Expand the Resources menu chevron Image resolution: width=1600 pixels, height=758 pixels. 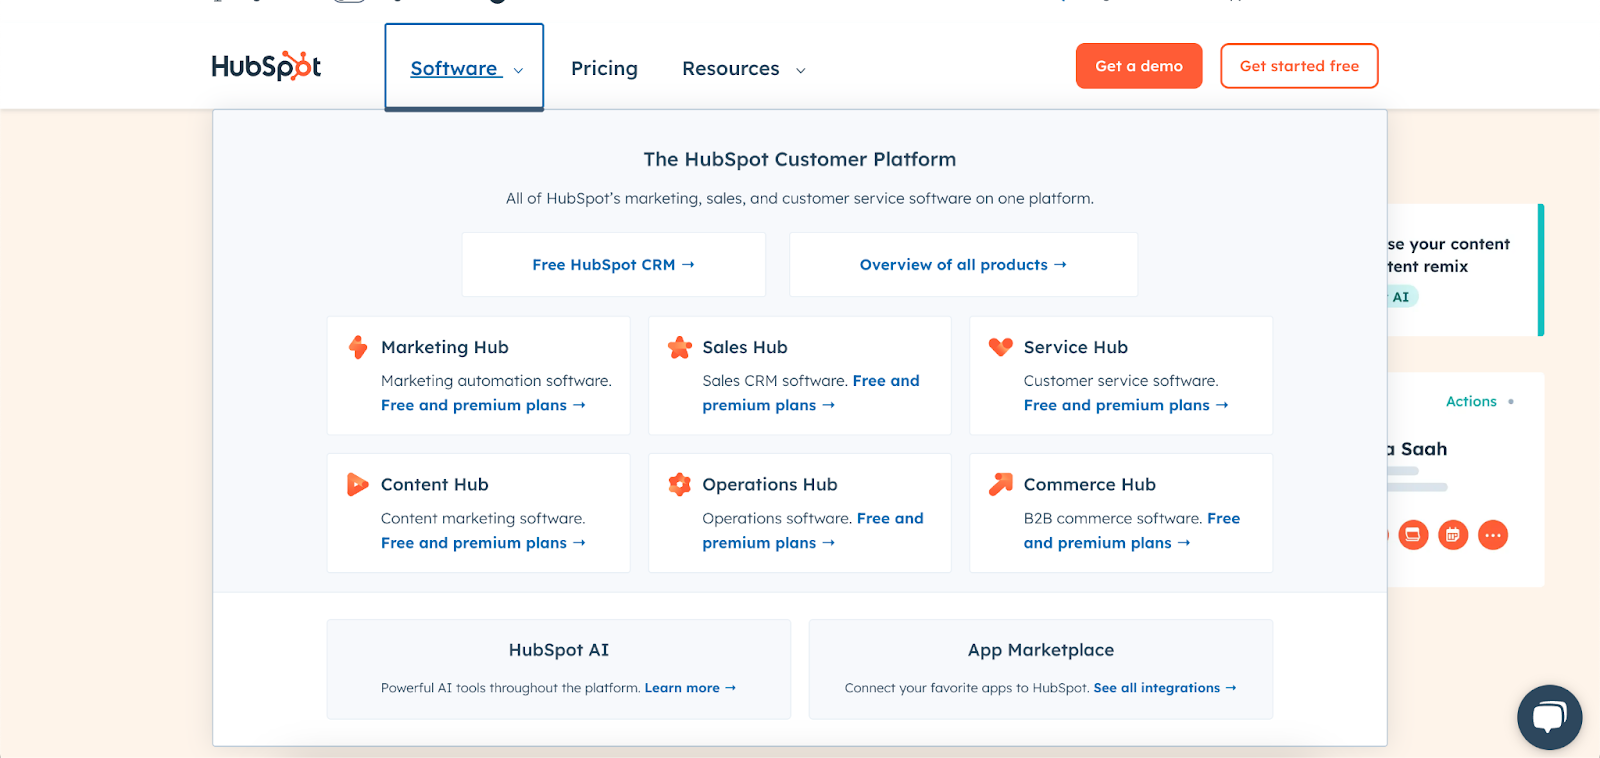click(800, 70)
